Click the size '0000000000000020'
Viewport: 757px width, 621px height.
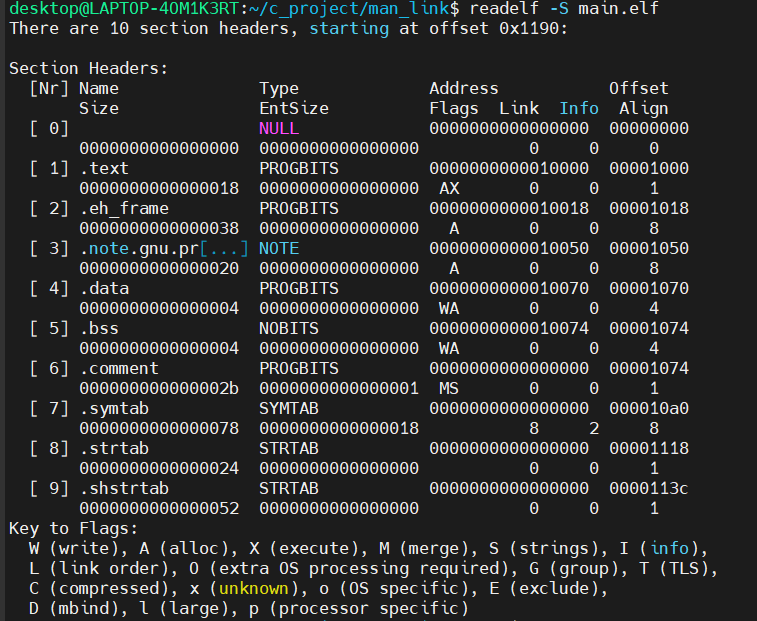[159, 268]
